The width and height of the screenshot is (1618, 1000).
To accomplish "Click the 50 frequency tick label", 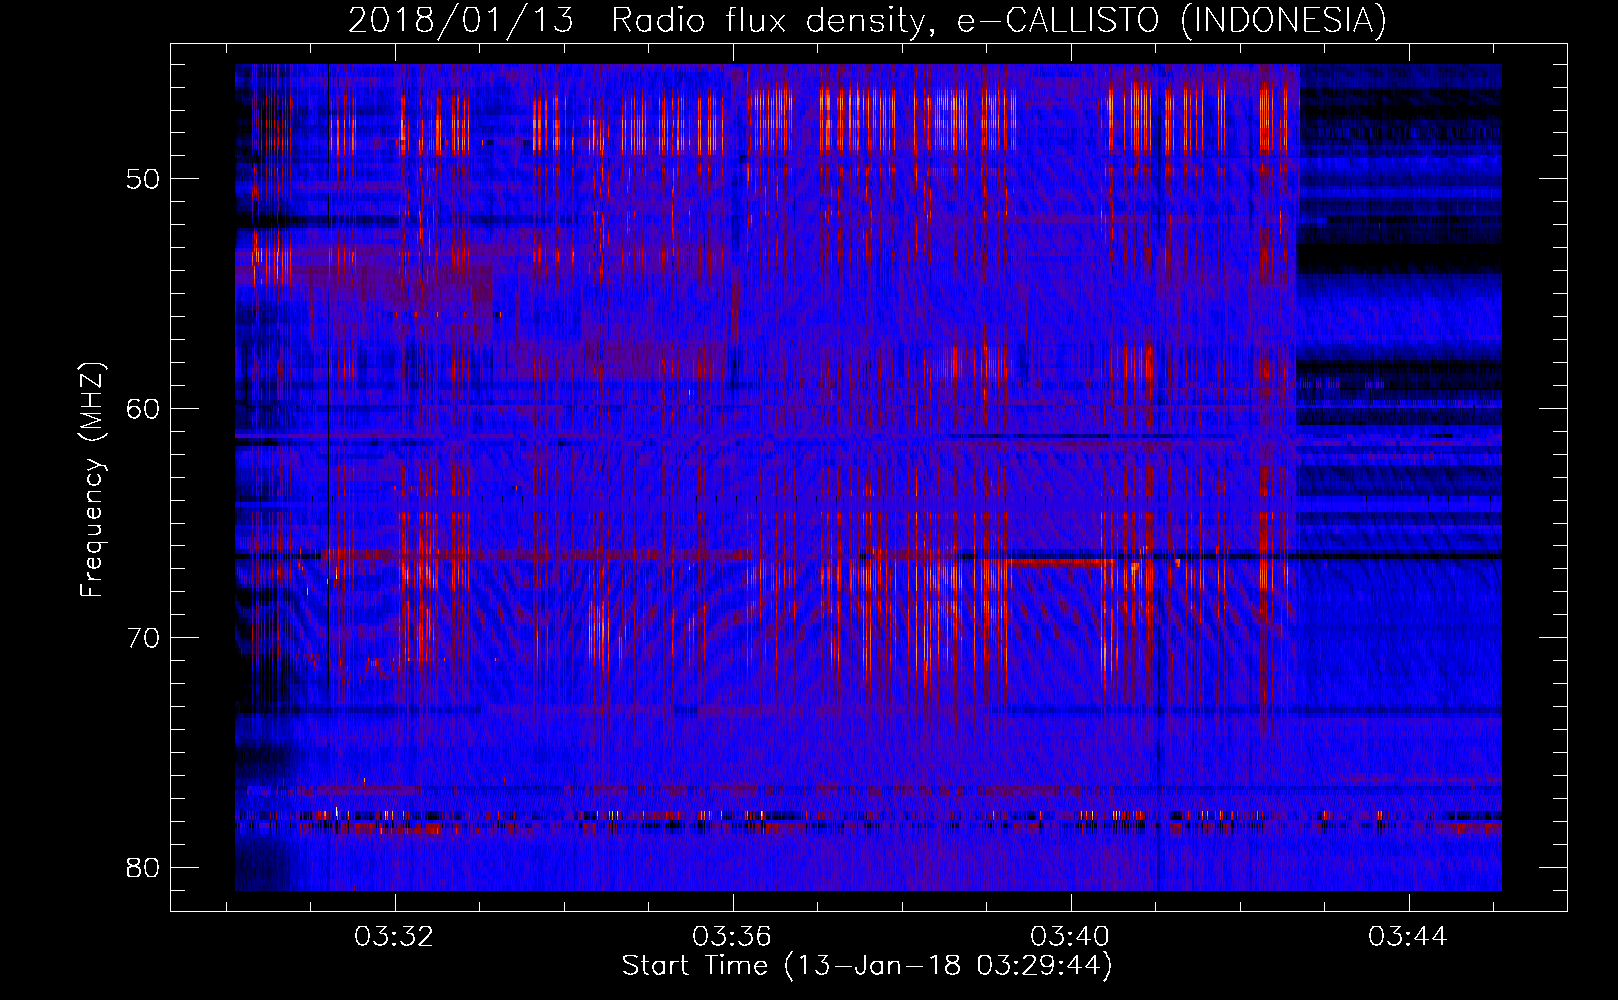I will coord(143,179).
